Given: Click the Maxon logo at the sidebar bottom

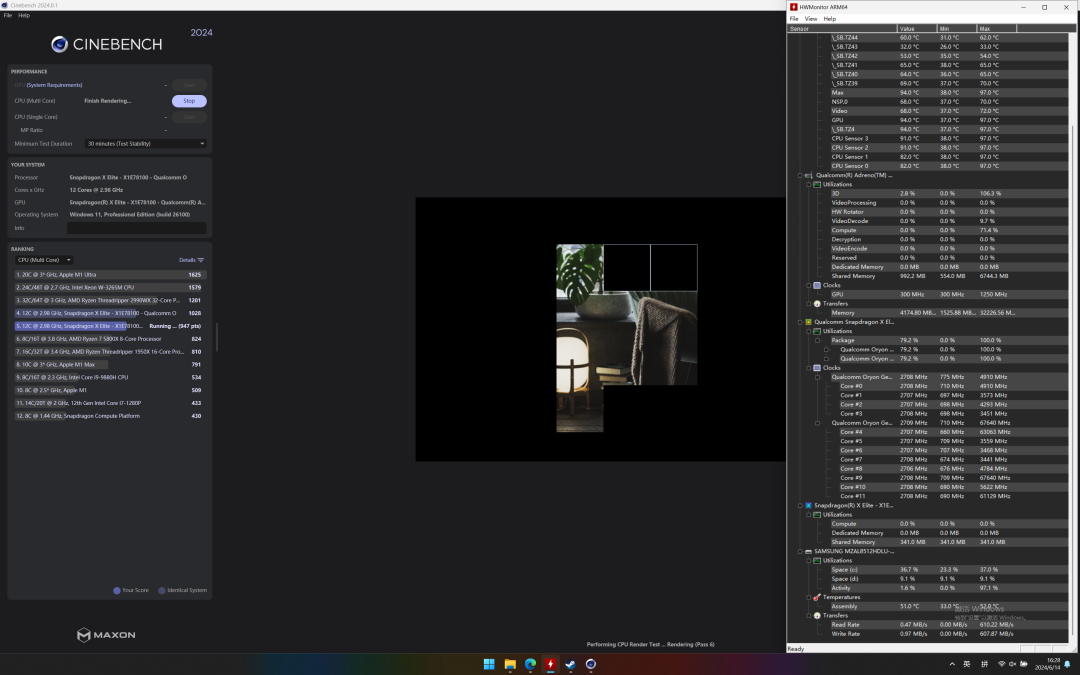Looking at the screenshot, I should [x=105, y=634].
